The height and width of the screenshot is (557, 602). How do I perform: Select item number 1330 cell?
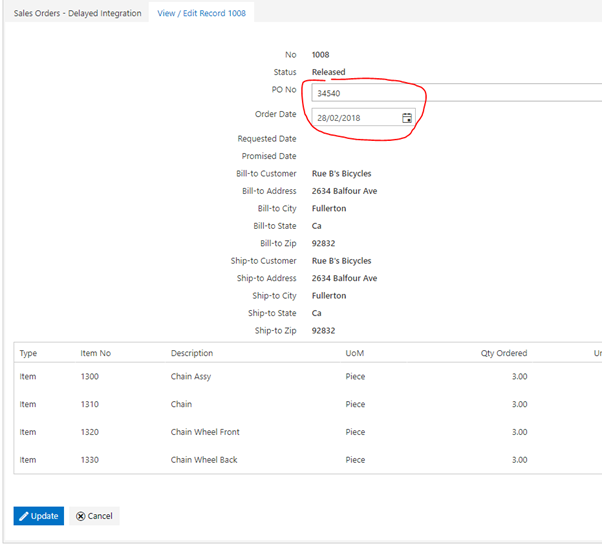(x=90, y=460)
